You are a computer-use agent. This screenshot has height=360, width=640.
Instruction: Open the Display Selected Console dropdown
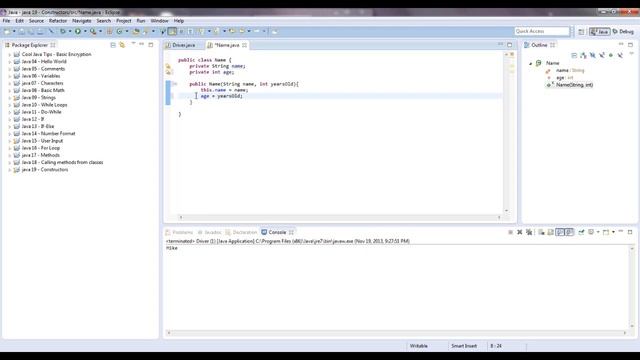click(x=598, y=232)
